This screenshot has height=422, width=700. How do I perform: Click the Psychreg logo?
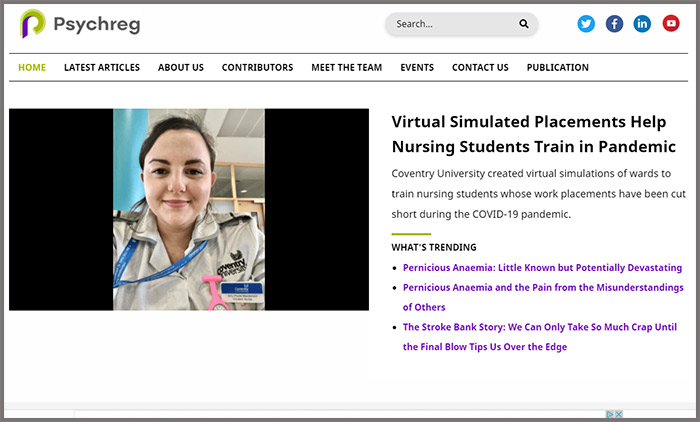(80, 24)
